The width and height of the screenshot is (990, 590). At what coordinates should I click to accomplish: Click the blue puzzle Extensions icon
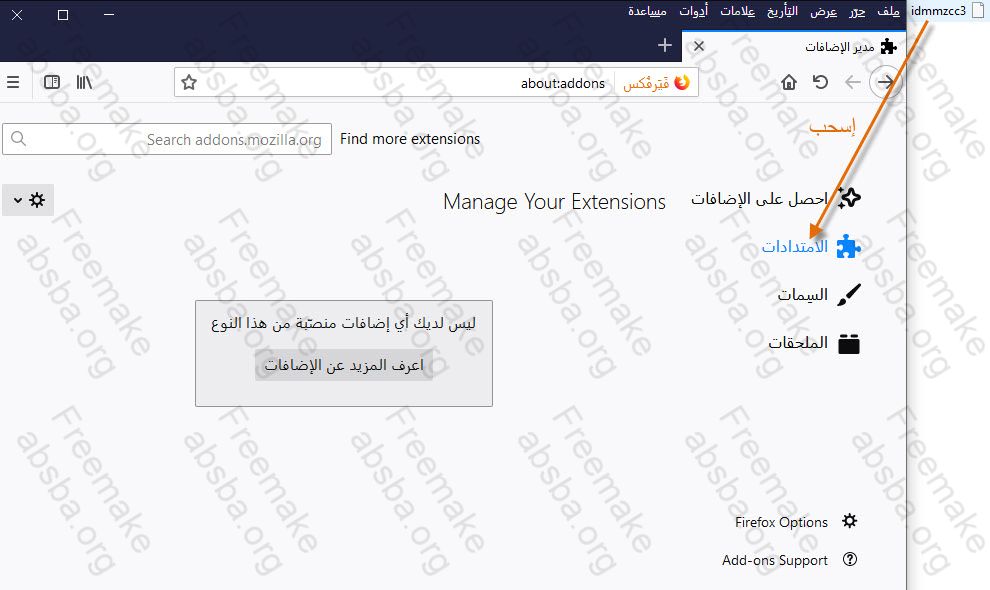(x=849, y=246)
